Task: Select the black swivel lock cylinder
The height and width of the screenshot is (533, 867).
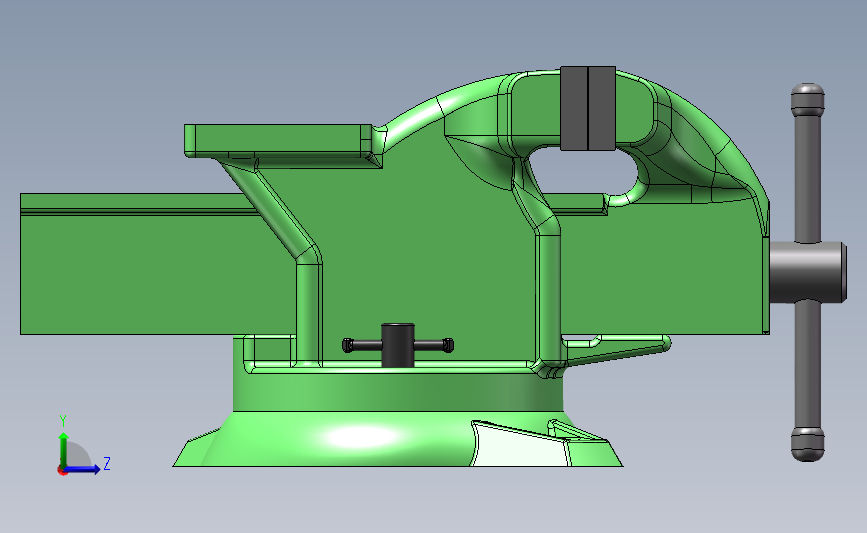Action: (x=398, y=346)
